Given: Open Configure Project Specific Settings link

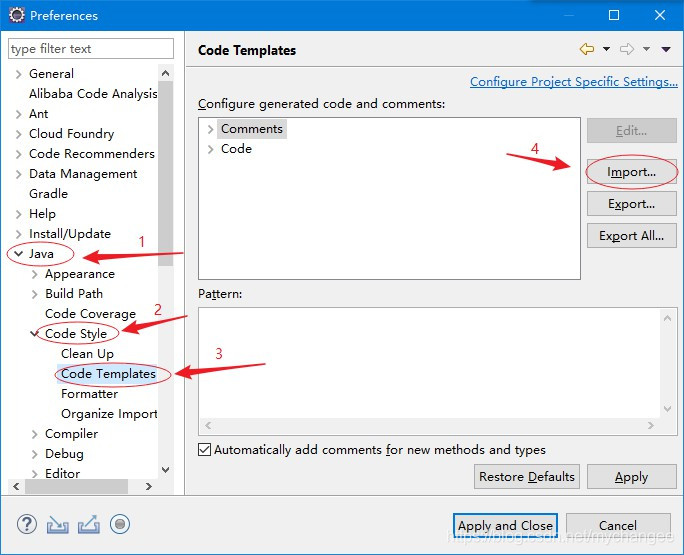Looking at the screenshot, I should 573,82.
